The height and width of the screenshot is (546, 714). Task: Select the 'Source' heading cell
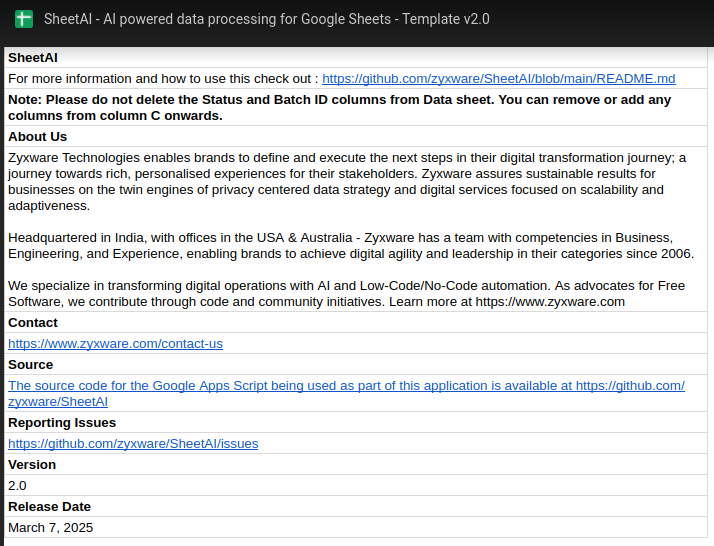(356, 364)
